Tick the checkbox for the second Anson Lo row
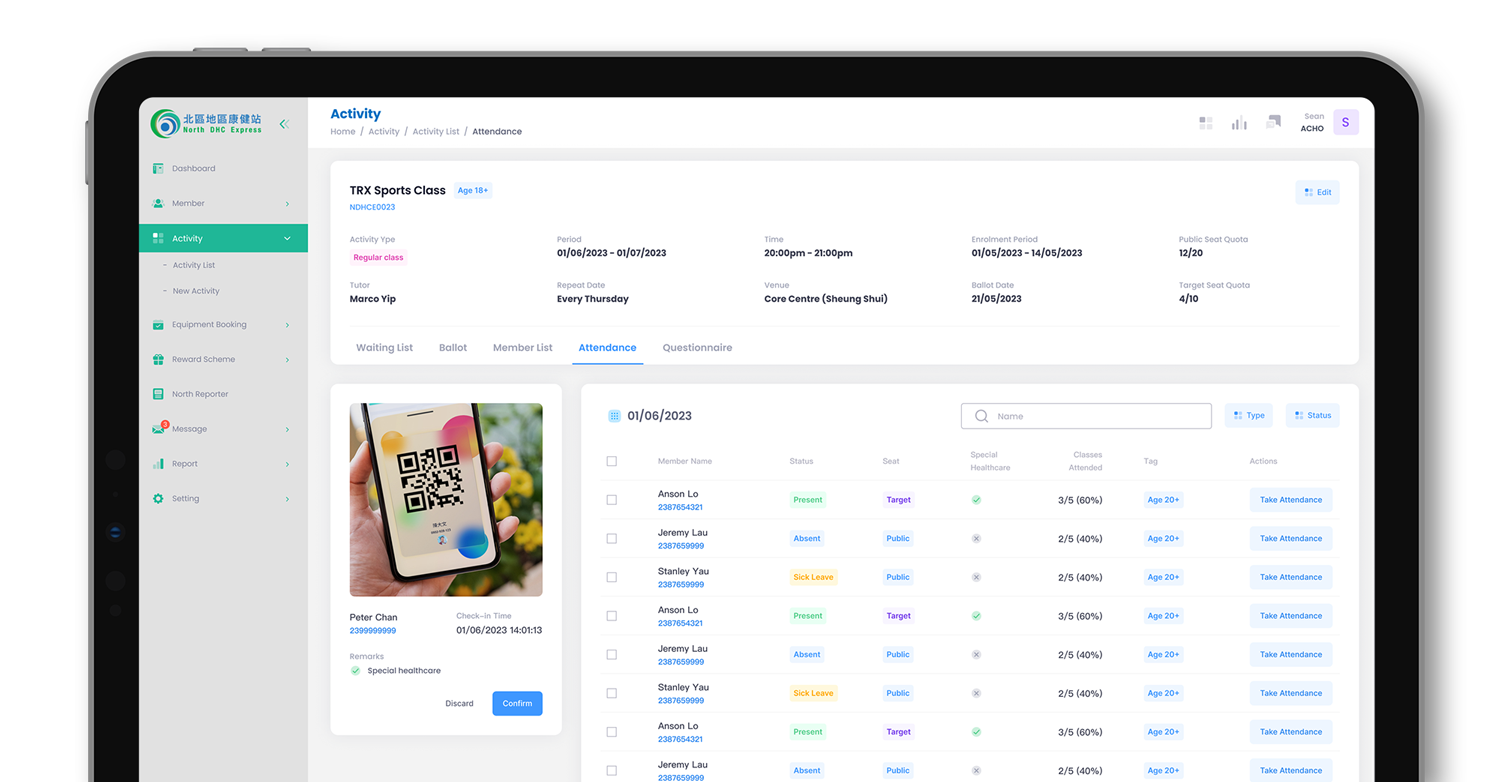This screenshot has height=782, width=1500. click(612, 616)
